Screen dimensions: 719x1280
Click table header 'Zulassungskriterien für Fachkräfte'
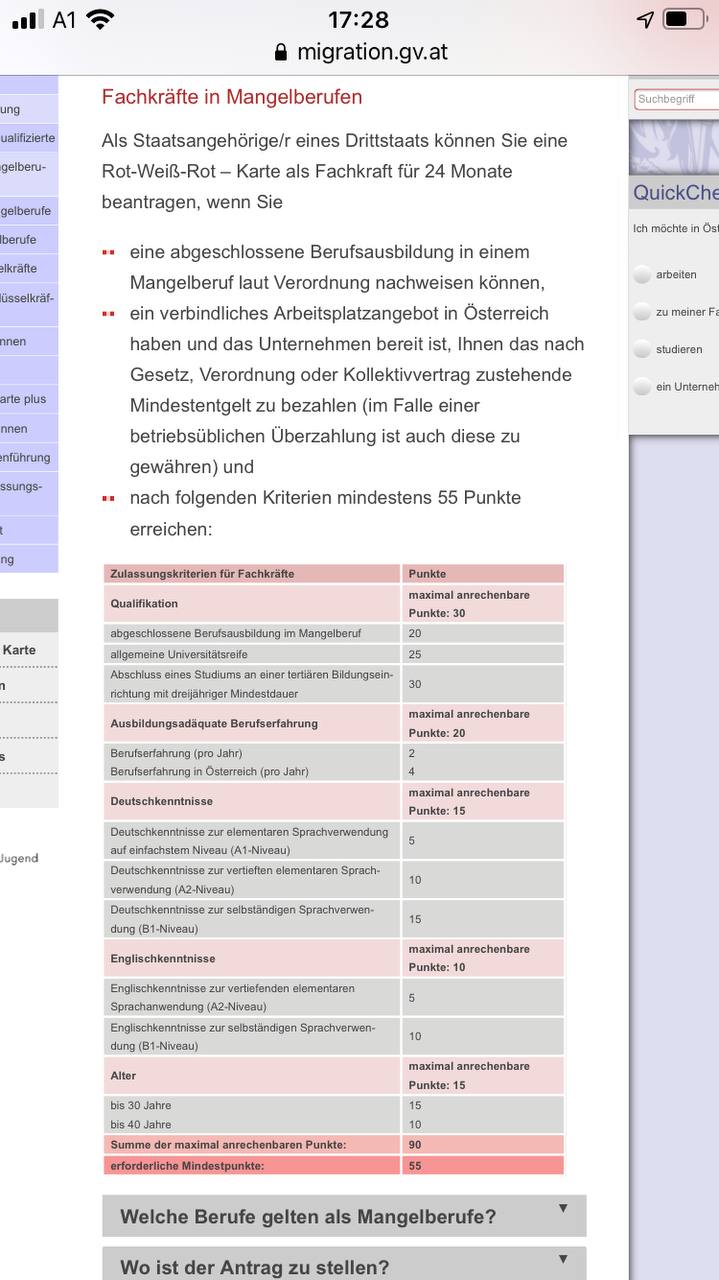click(252, 574)
